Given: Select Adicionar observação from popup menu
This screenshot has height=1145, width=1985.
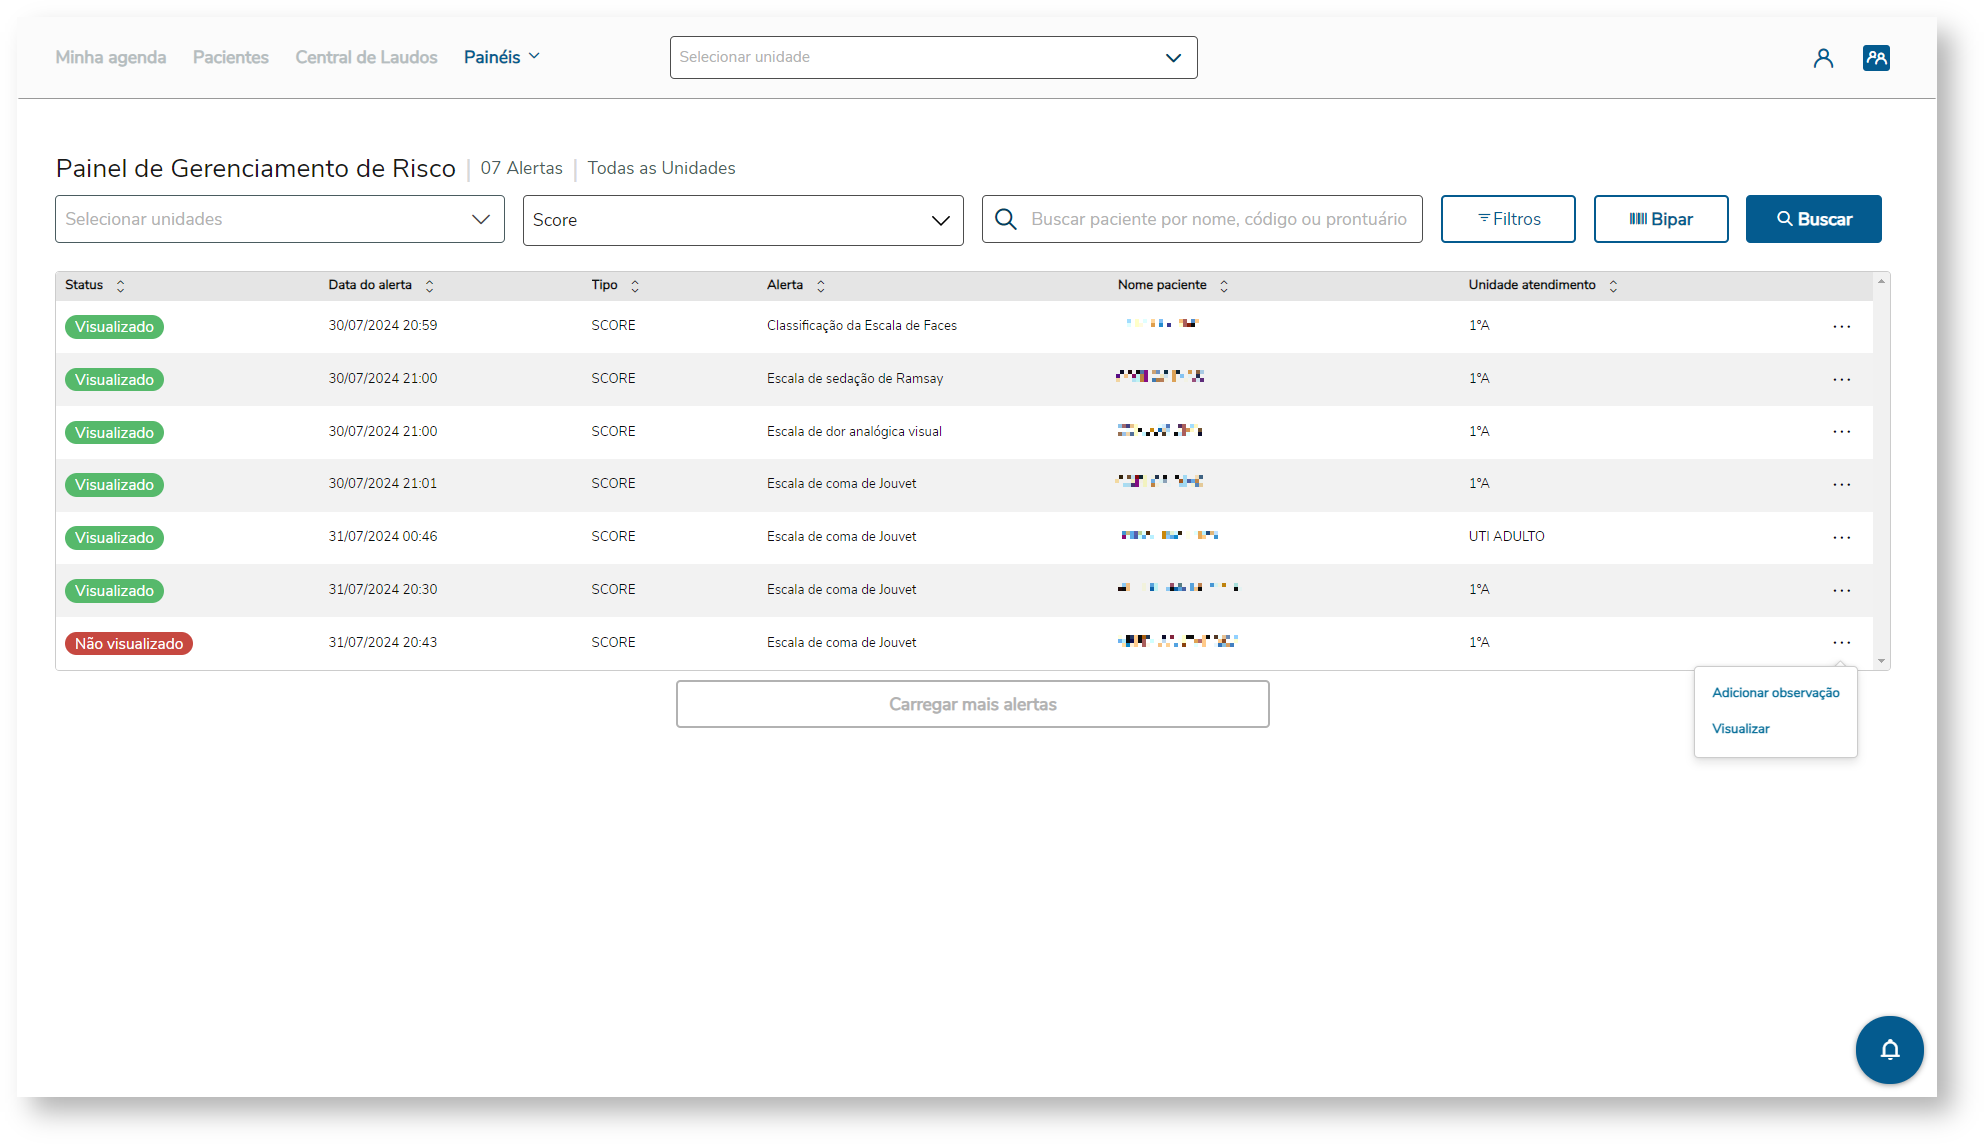Looking at the screenshot, I should (x=1775, y=693).
